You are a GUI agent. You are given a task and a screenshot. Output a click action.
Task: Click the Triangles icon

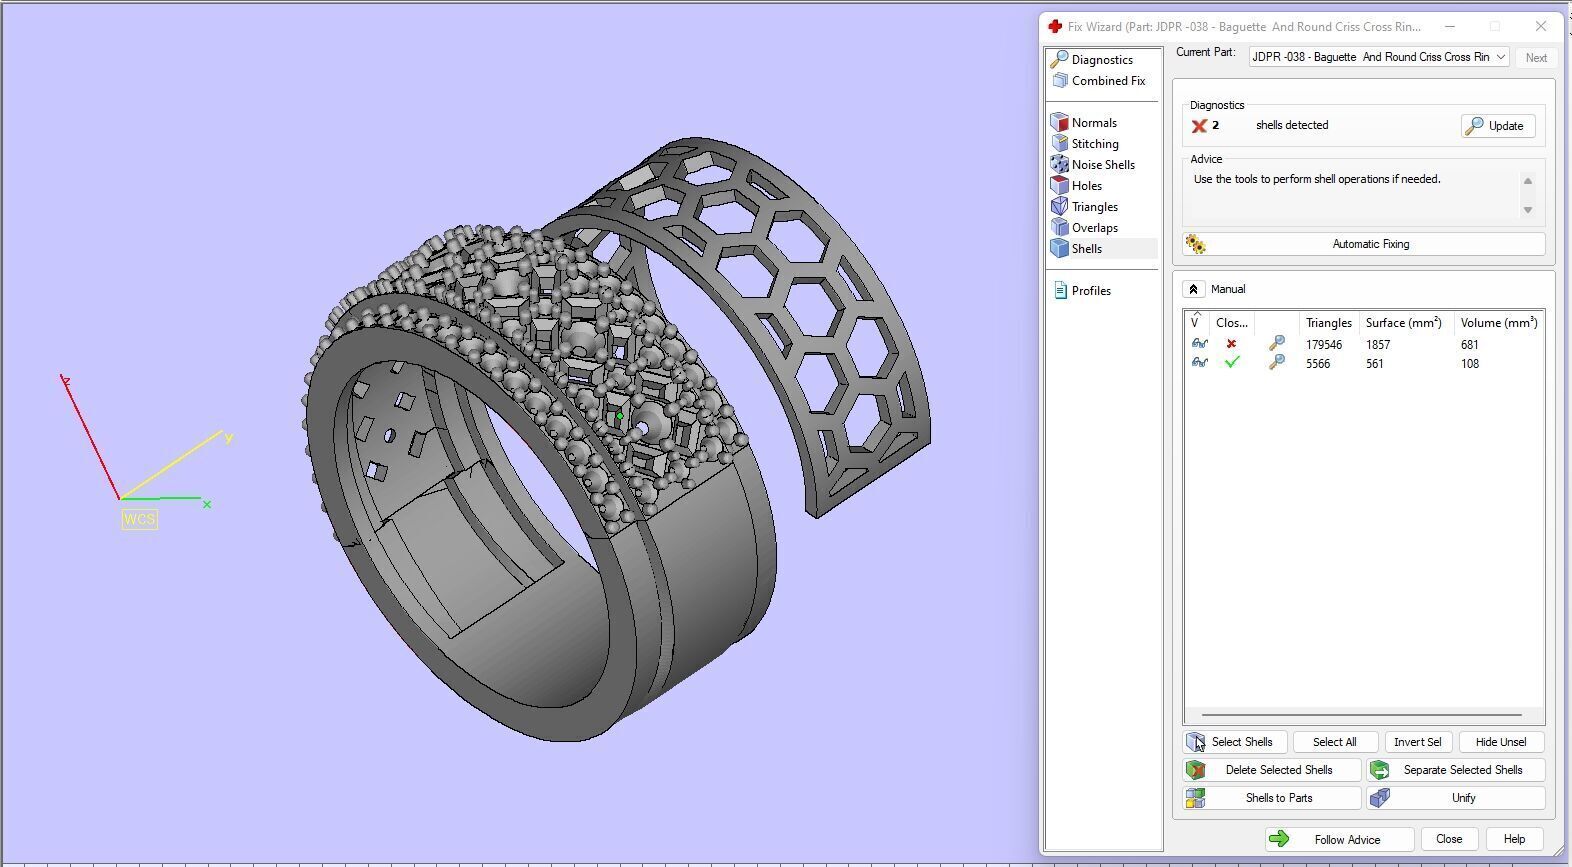tap(1060, 207)
